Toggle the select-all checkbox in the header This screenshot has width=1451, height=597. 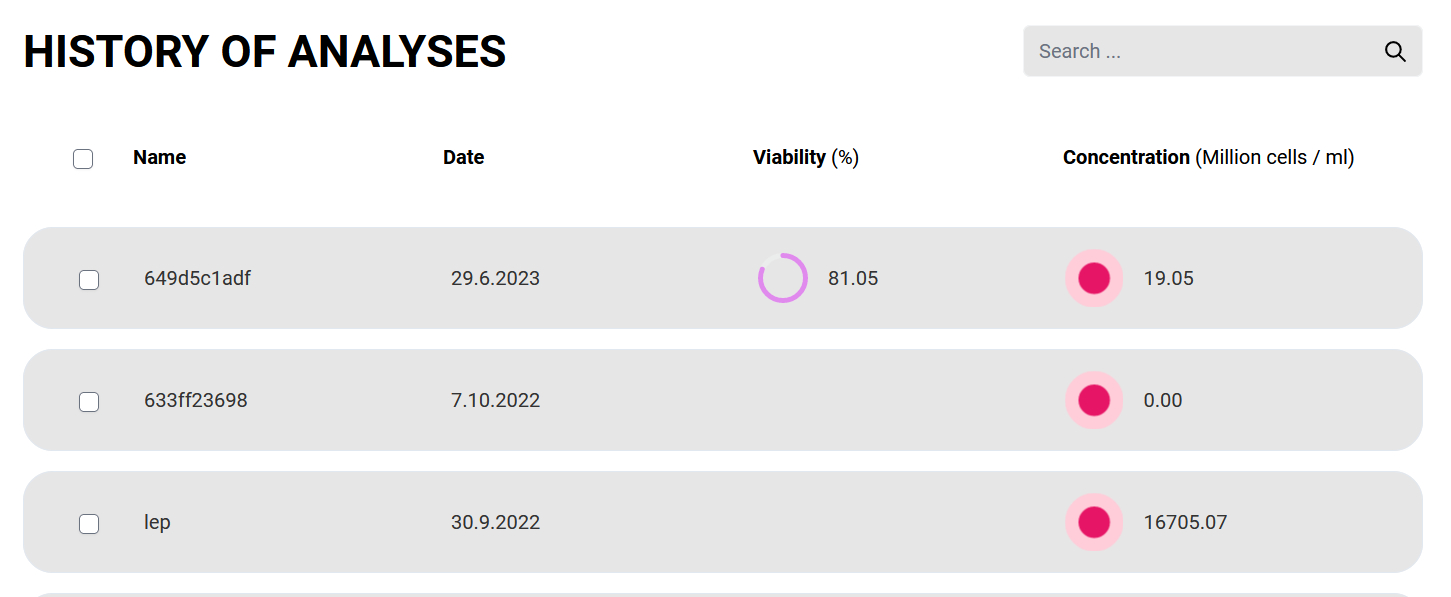point(83,158)
